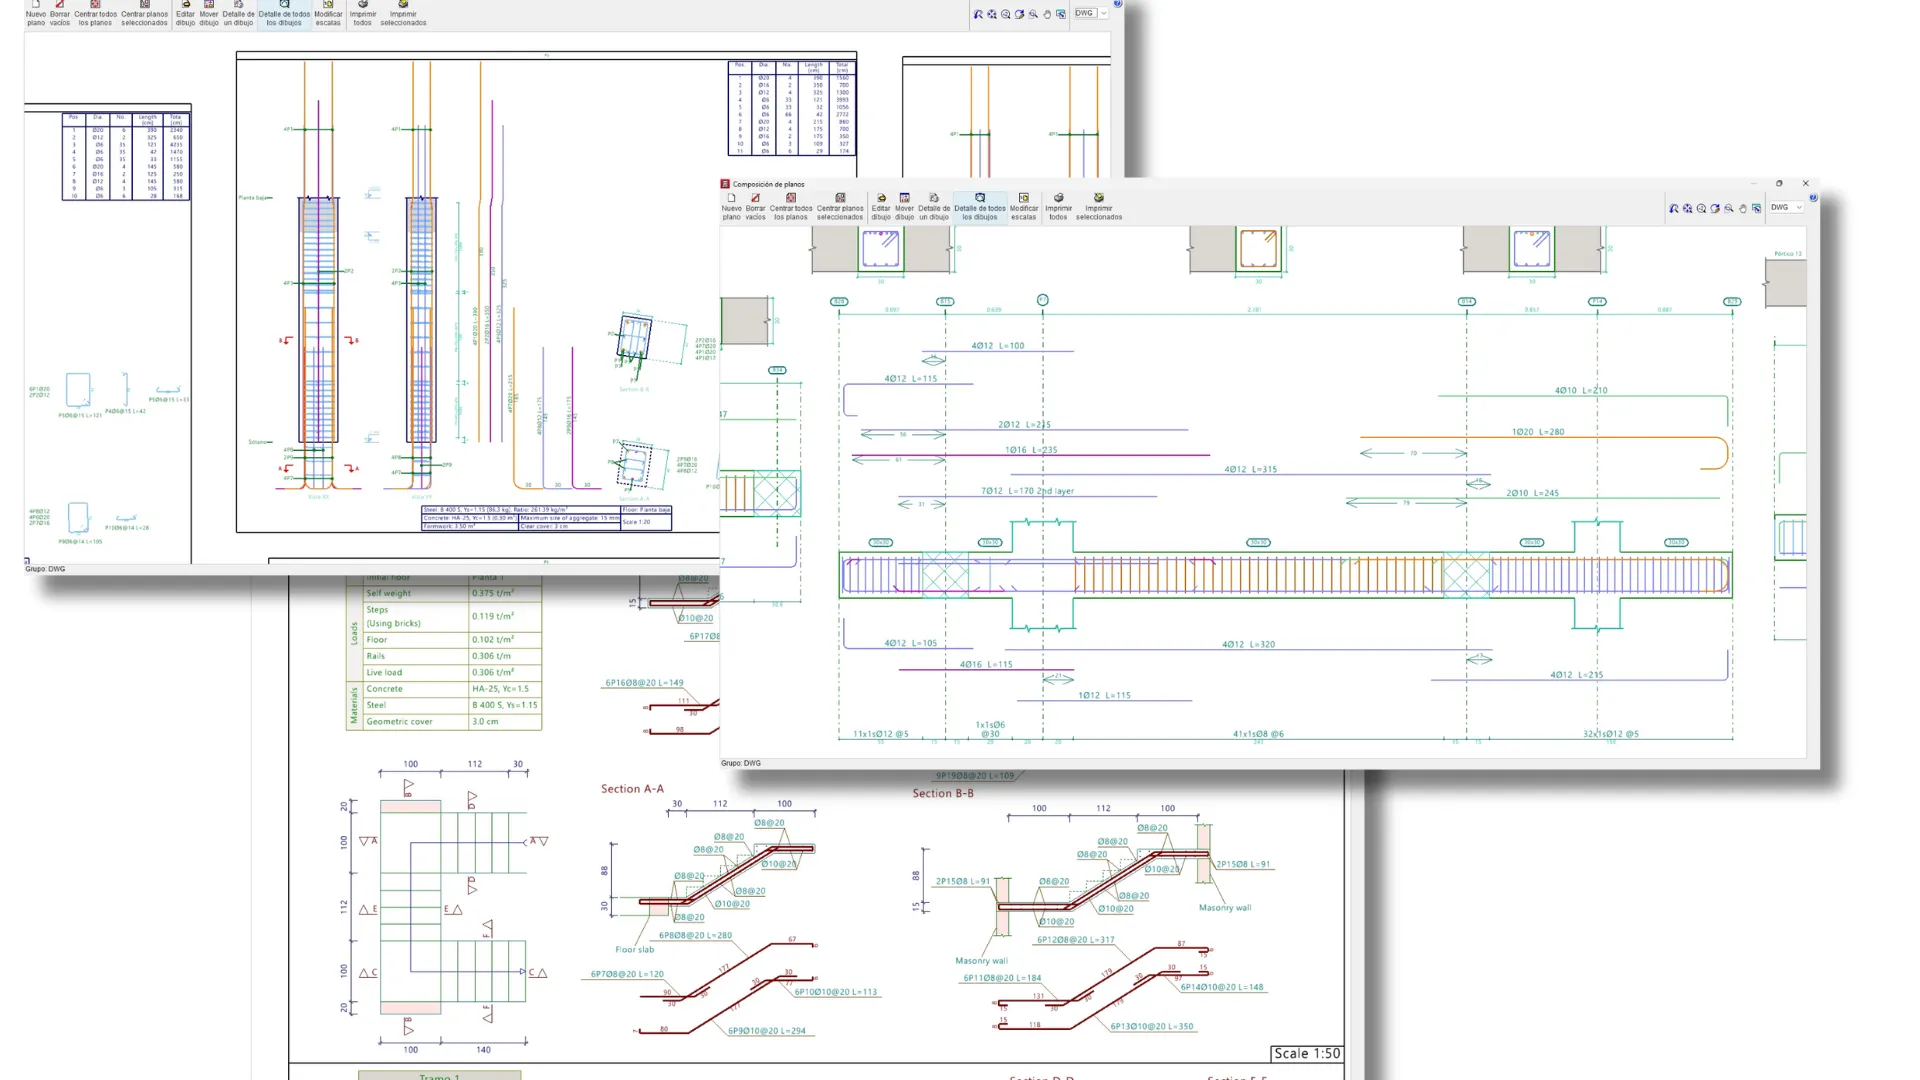Image resolution: width=1920 pixels, height=1080 pixels.
Task: Open the DWG group dropdown in front window
Action: tap(1787, 208)
